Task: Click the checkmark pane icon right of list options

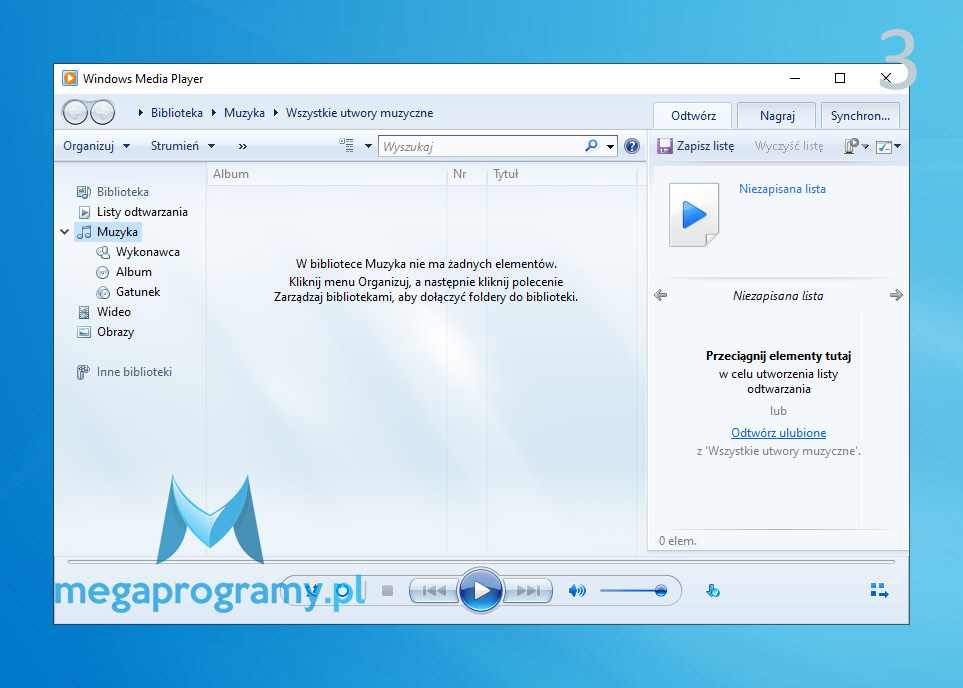Action: [883, 146]
